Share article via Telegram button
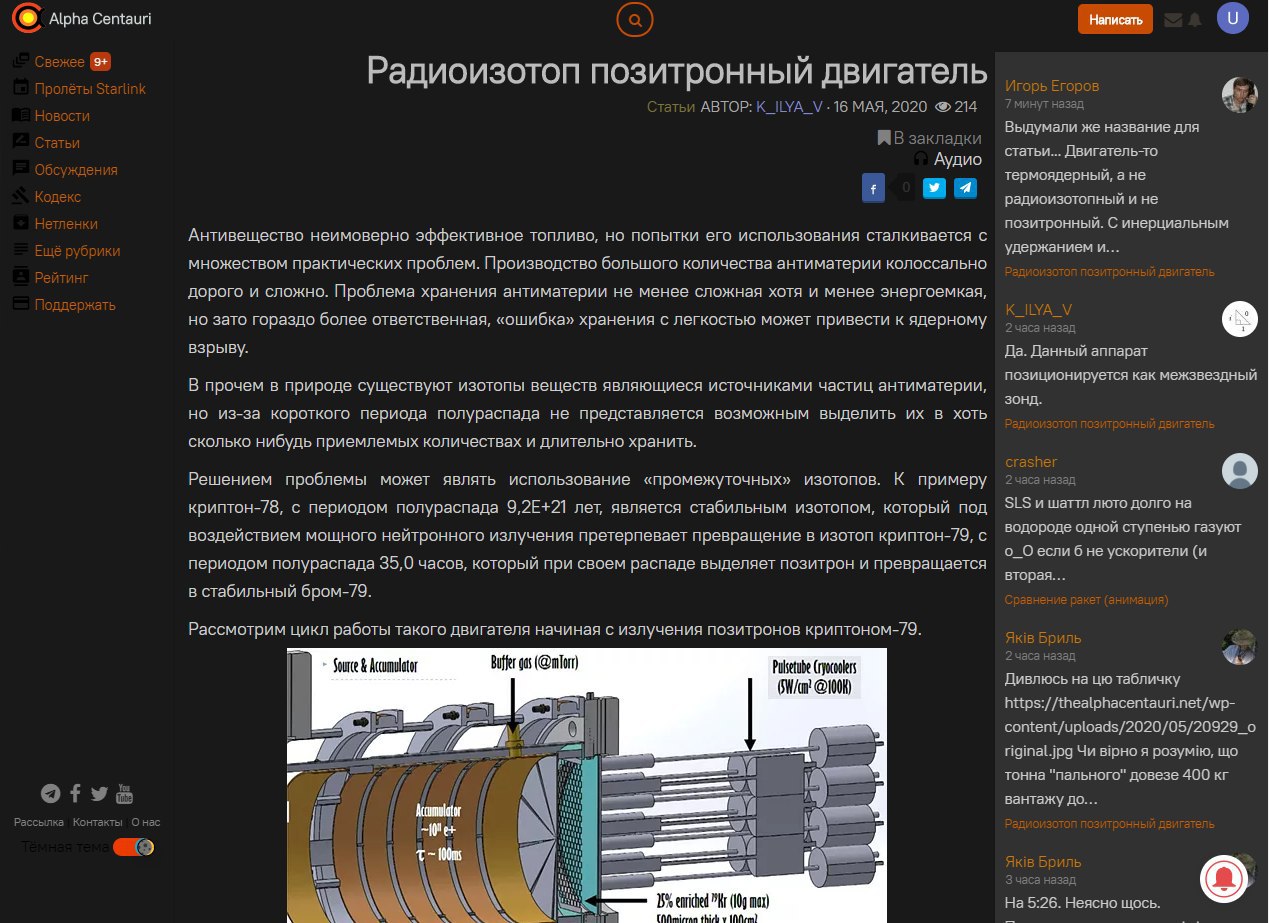1269x923 pixels. [965, 187]
